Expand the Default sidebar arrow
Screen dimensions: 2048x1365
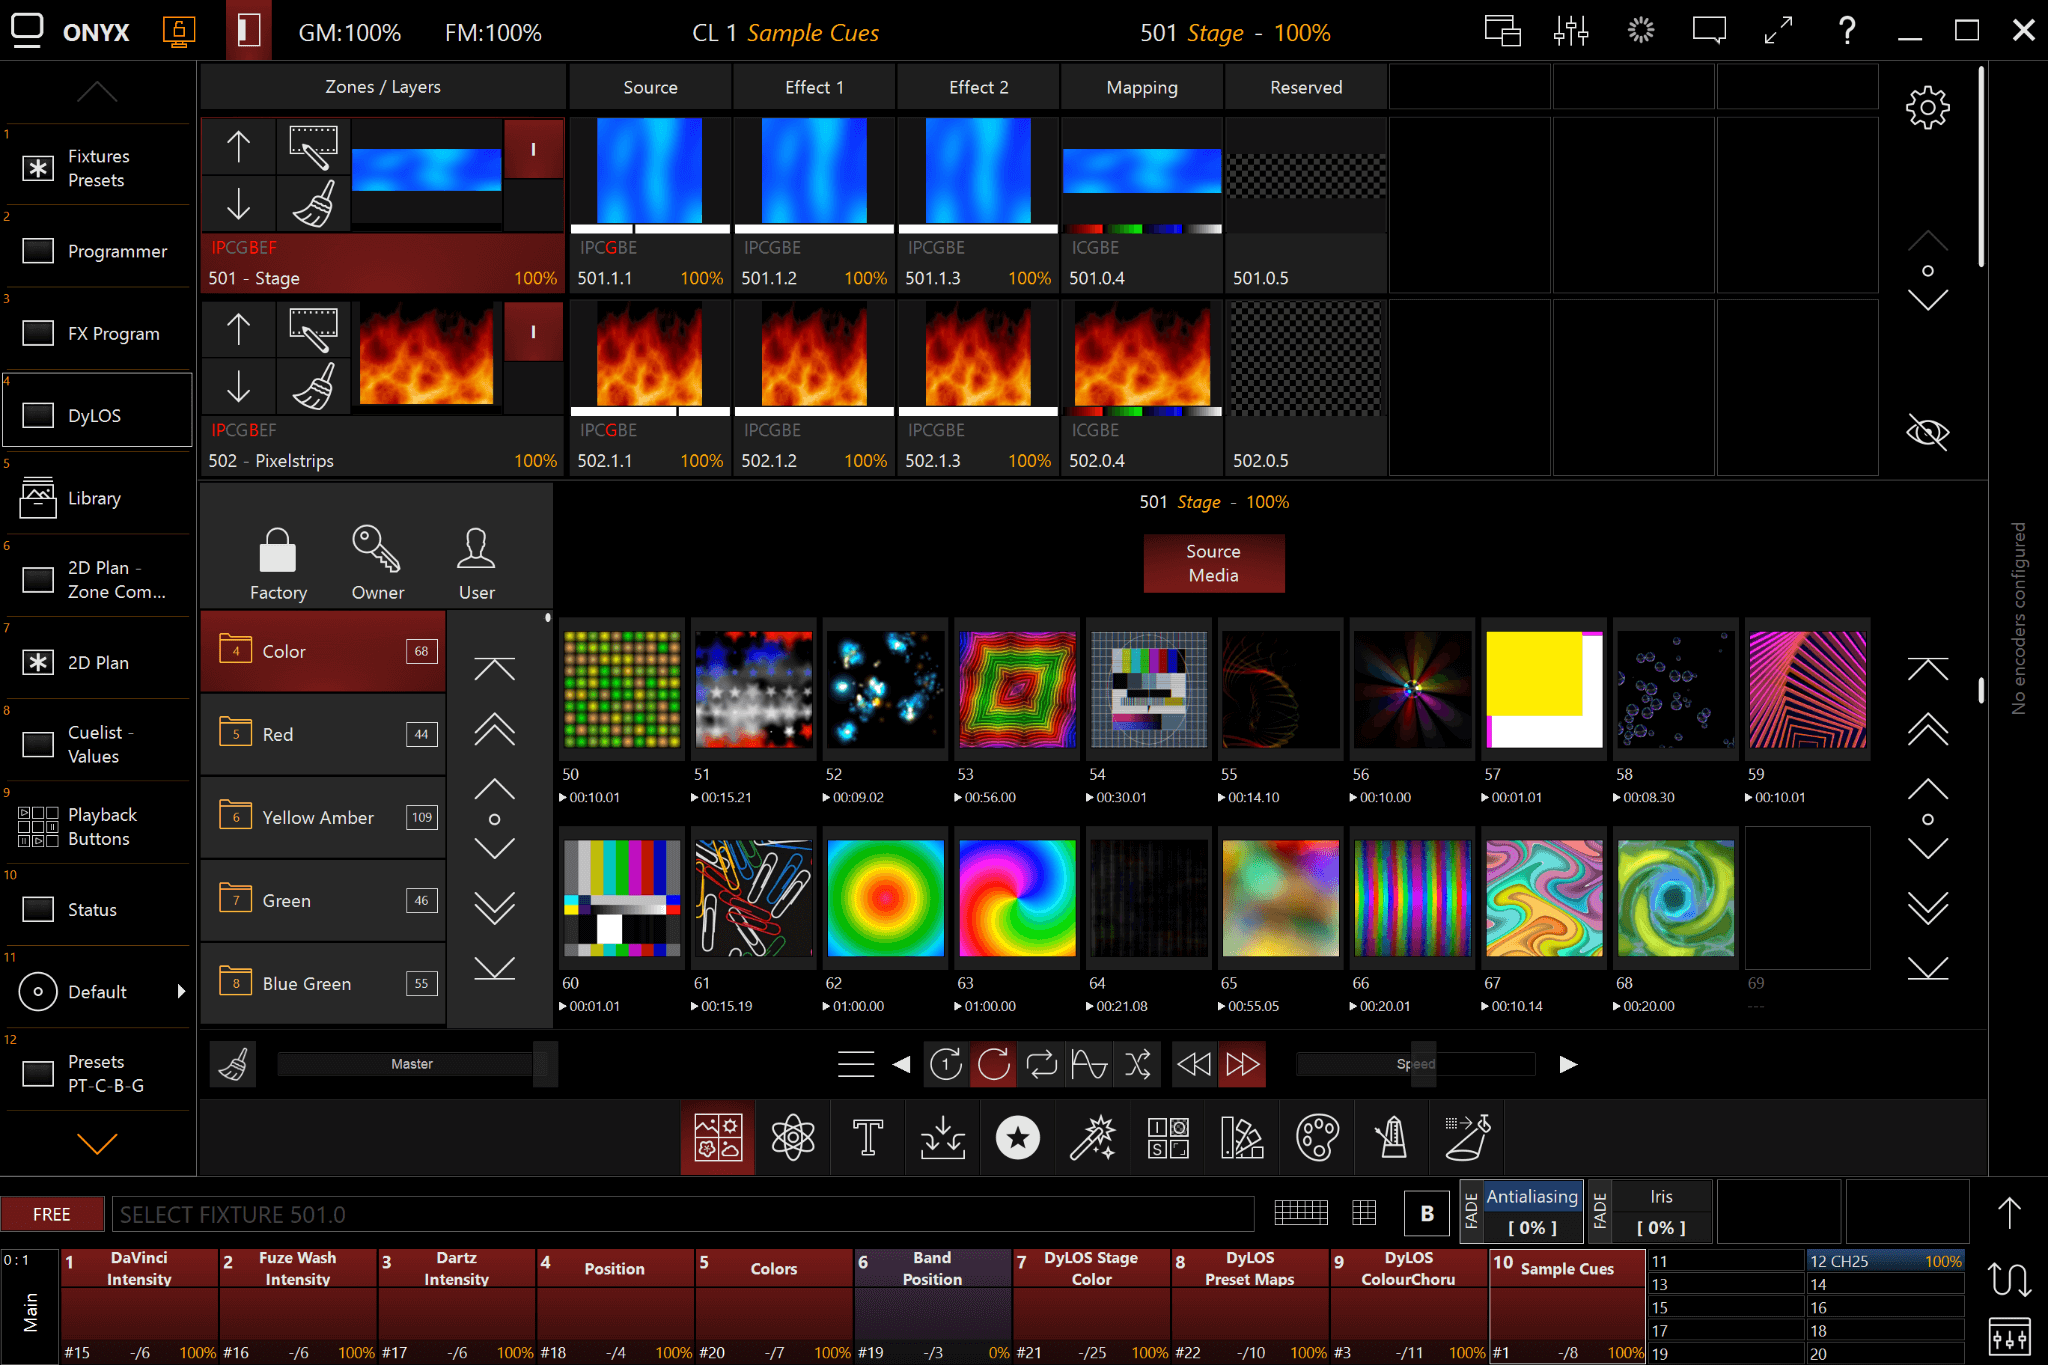pyautogui.click(x=181, y=991)
